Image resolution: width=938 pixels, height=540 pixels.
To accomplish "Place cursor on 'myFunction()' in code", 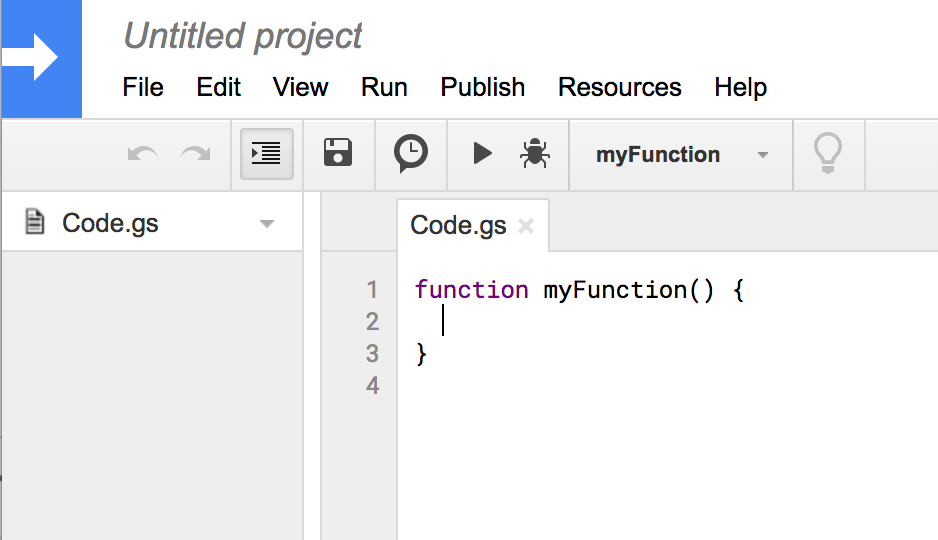I will point(629,291).
